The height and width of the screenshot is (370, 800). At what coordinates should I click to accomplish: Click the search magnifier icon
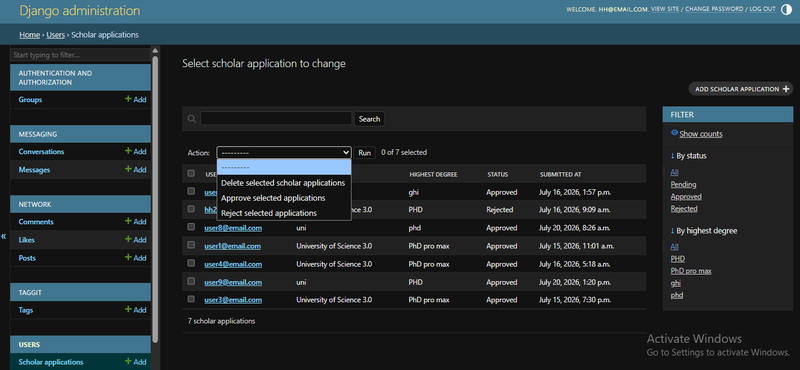(x=192, y=119)
